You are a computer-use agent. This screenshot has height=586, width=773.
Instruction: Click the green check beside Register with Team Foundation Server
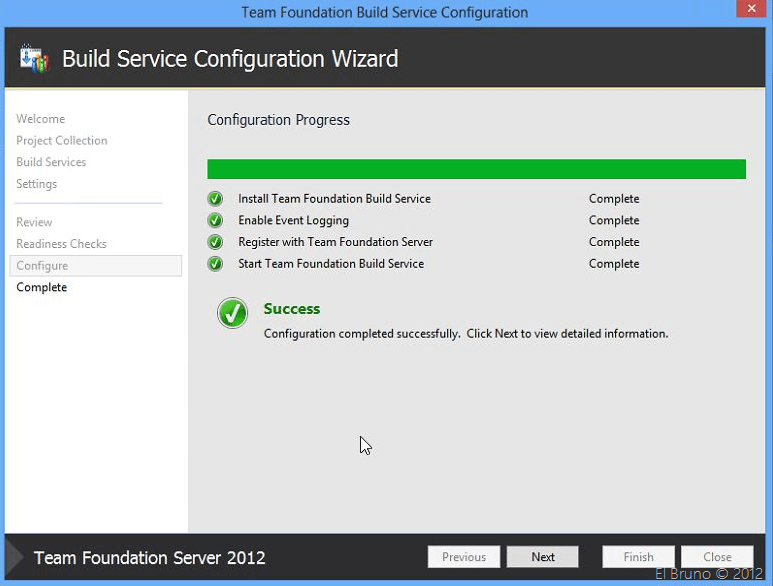(215, 243)
